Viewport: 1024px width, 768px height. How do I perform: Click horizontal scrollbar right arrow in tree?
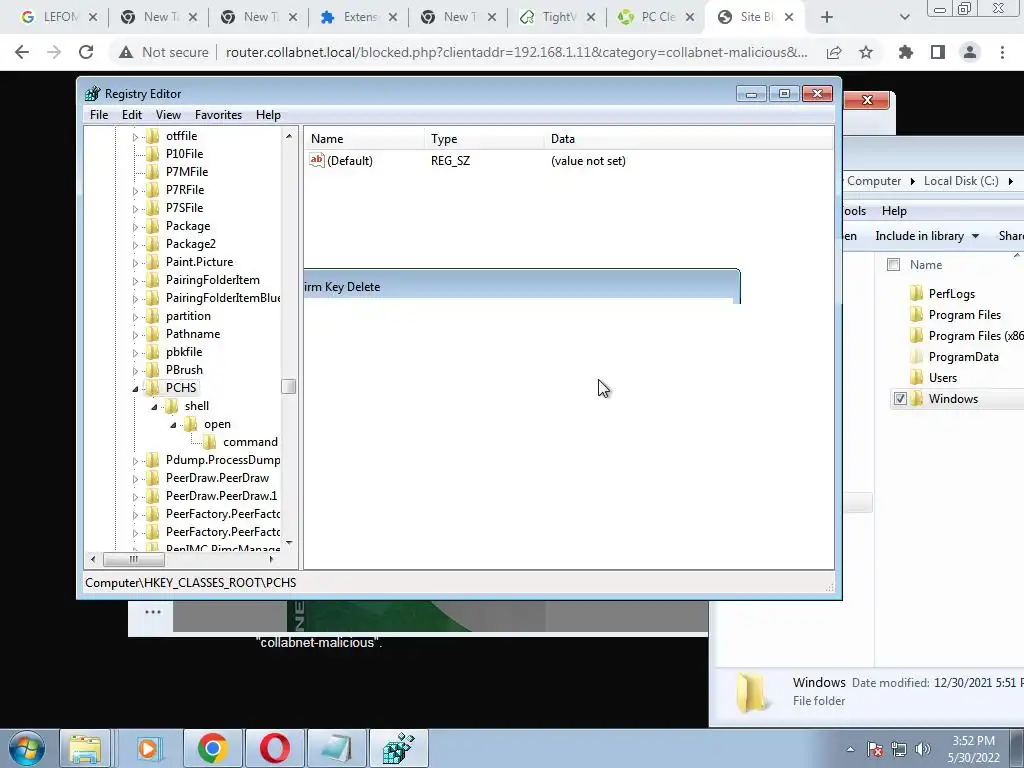(272, 559)
